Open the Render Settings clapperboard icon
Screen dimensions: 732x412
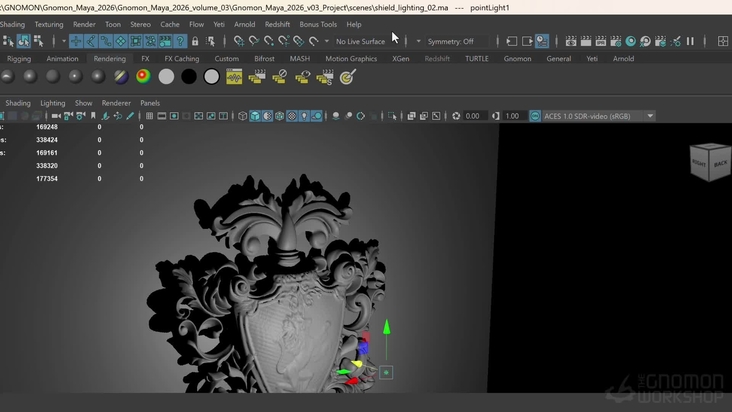pos(616,42)
